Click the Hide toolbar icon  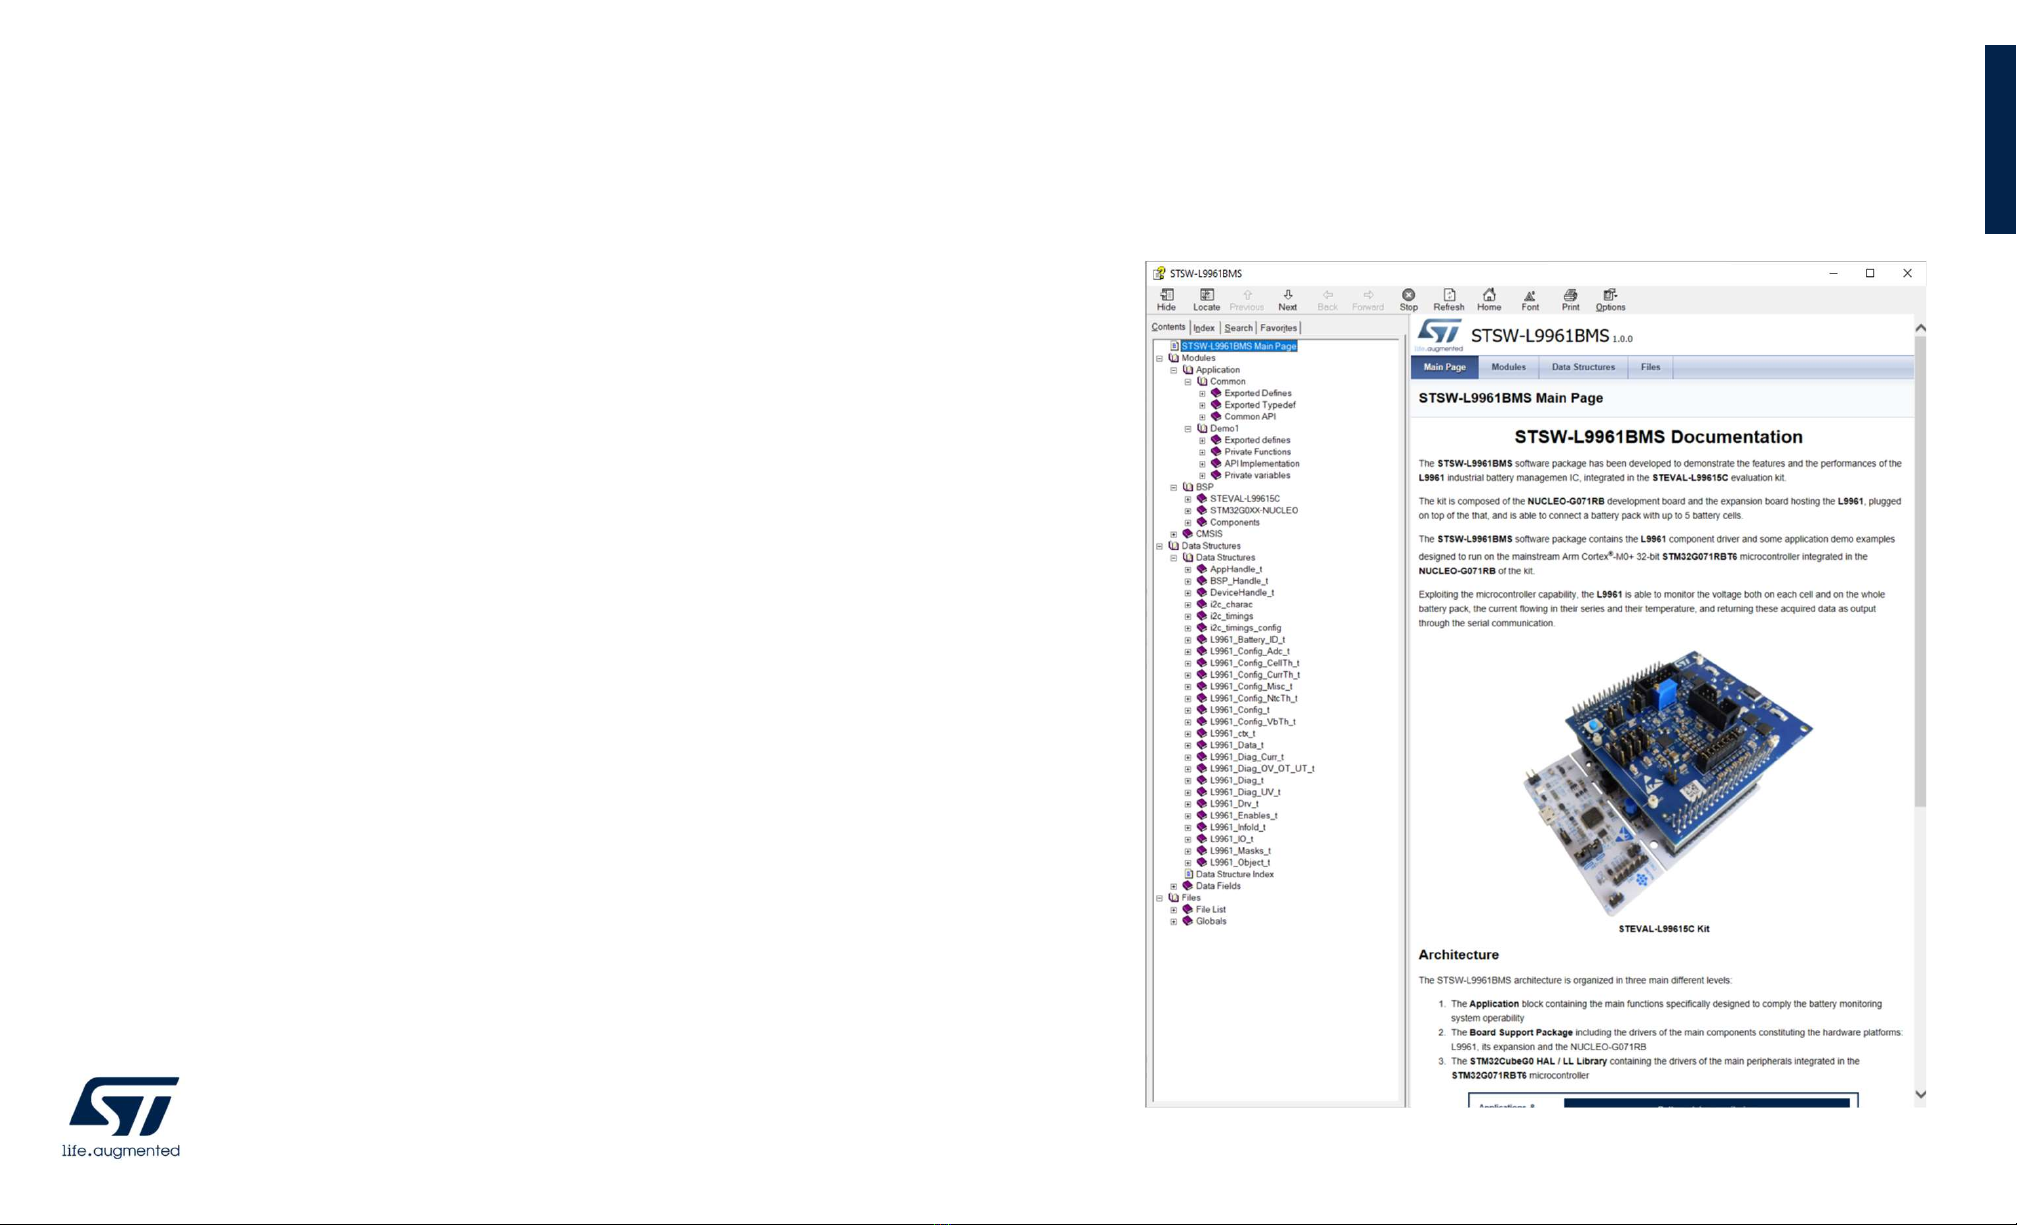[1166, 299]
